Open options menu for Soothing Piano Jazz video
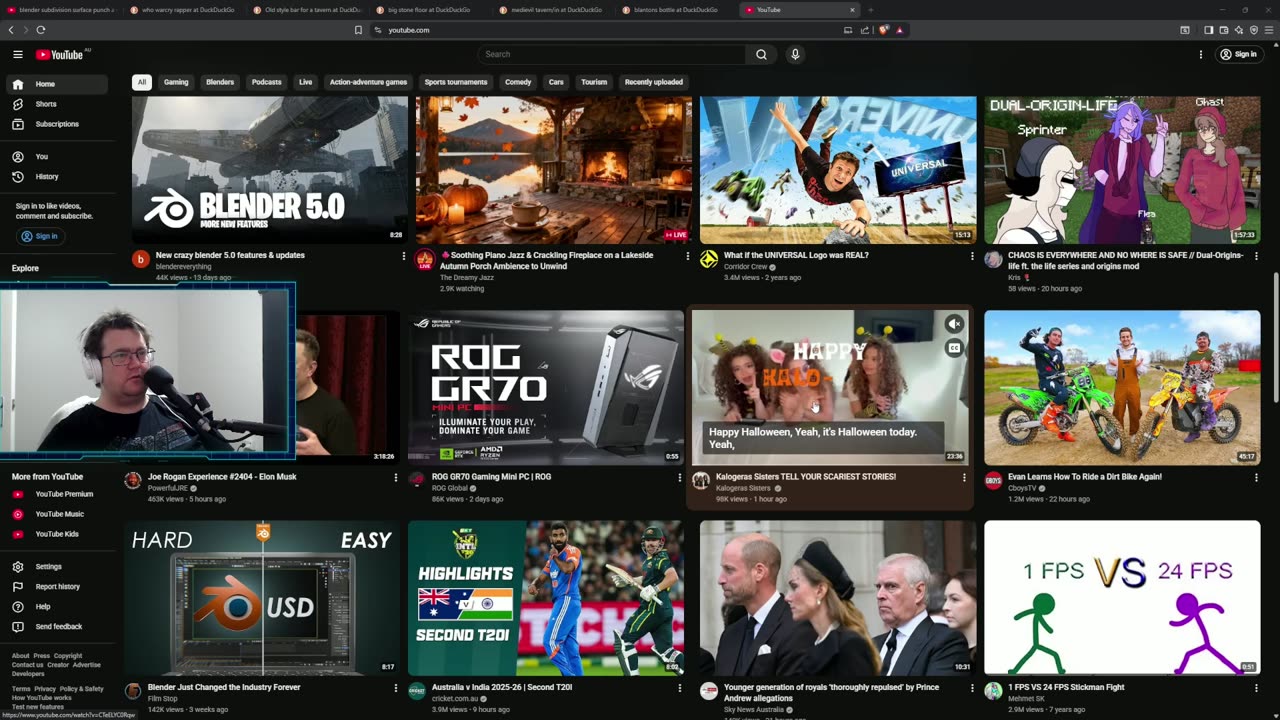1280x720 pixels. tap(688, 256)
